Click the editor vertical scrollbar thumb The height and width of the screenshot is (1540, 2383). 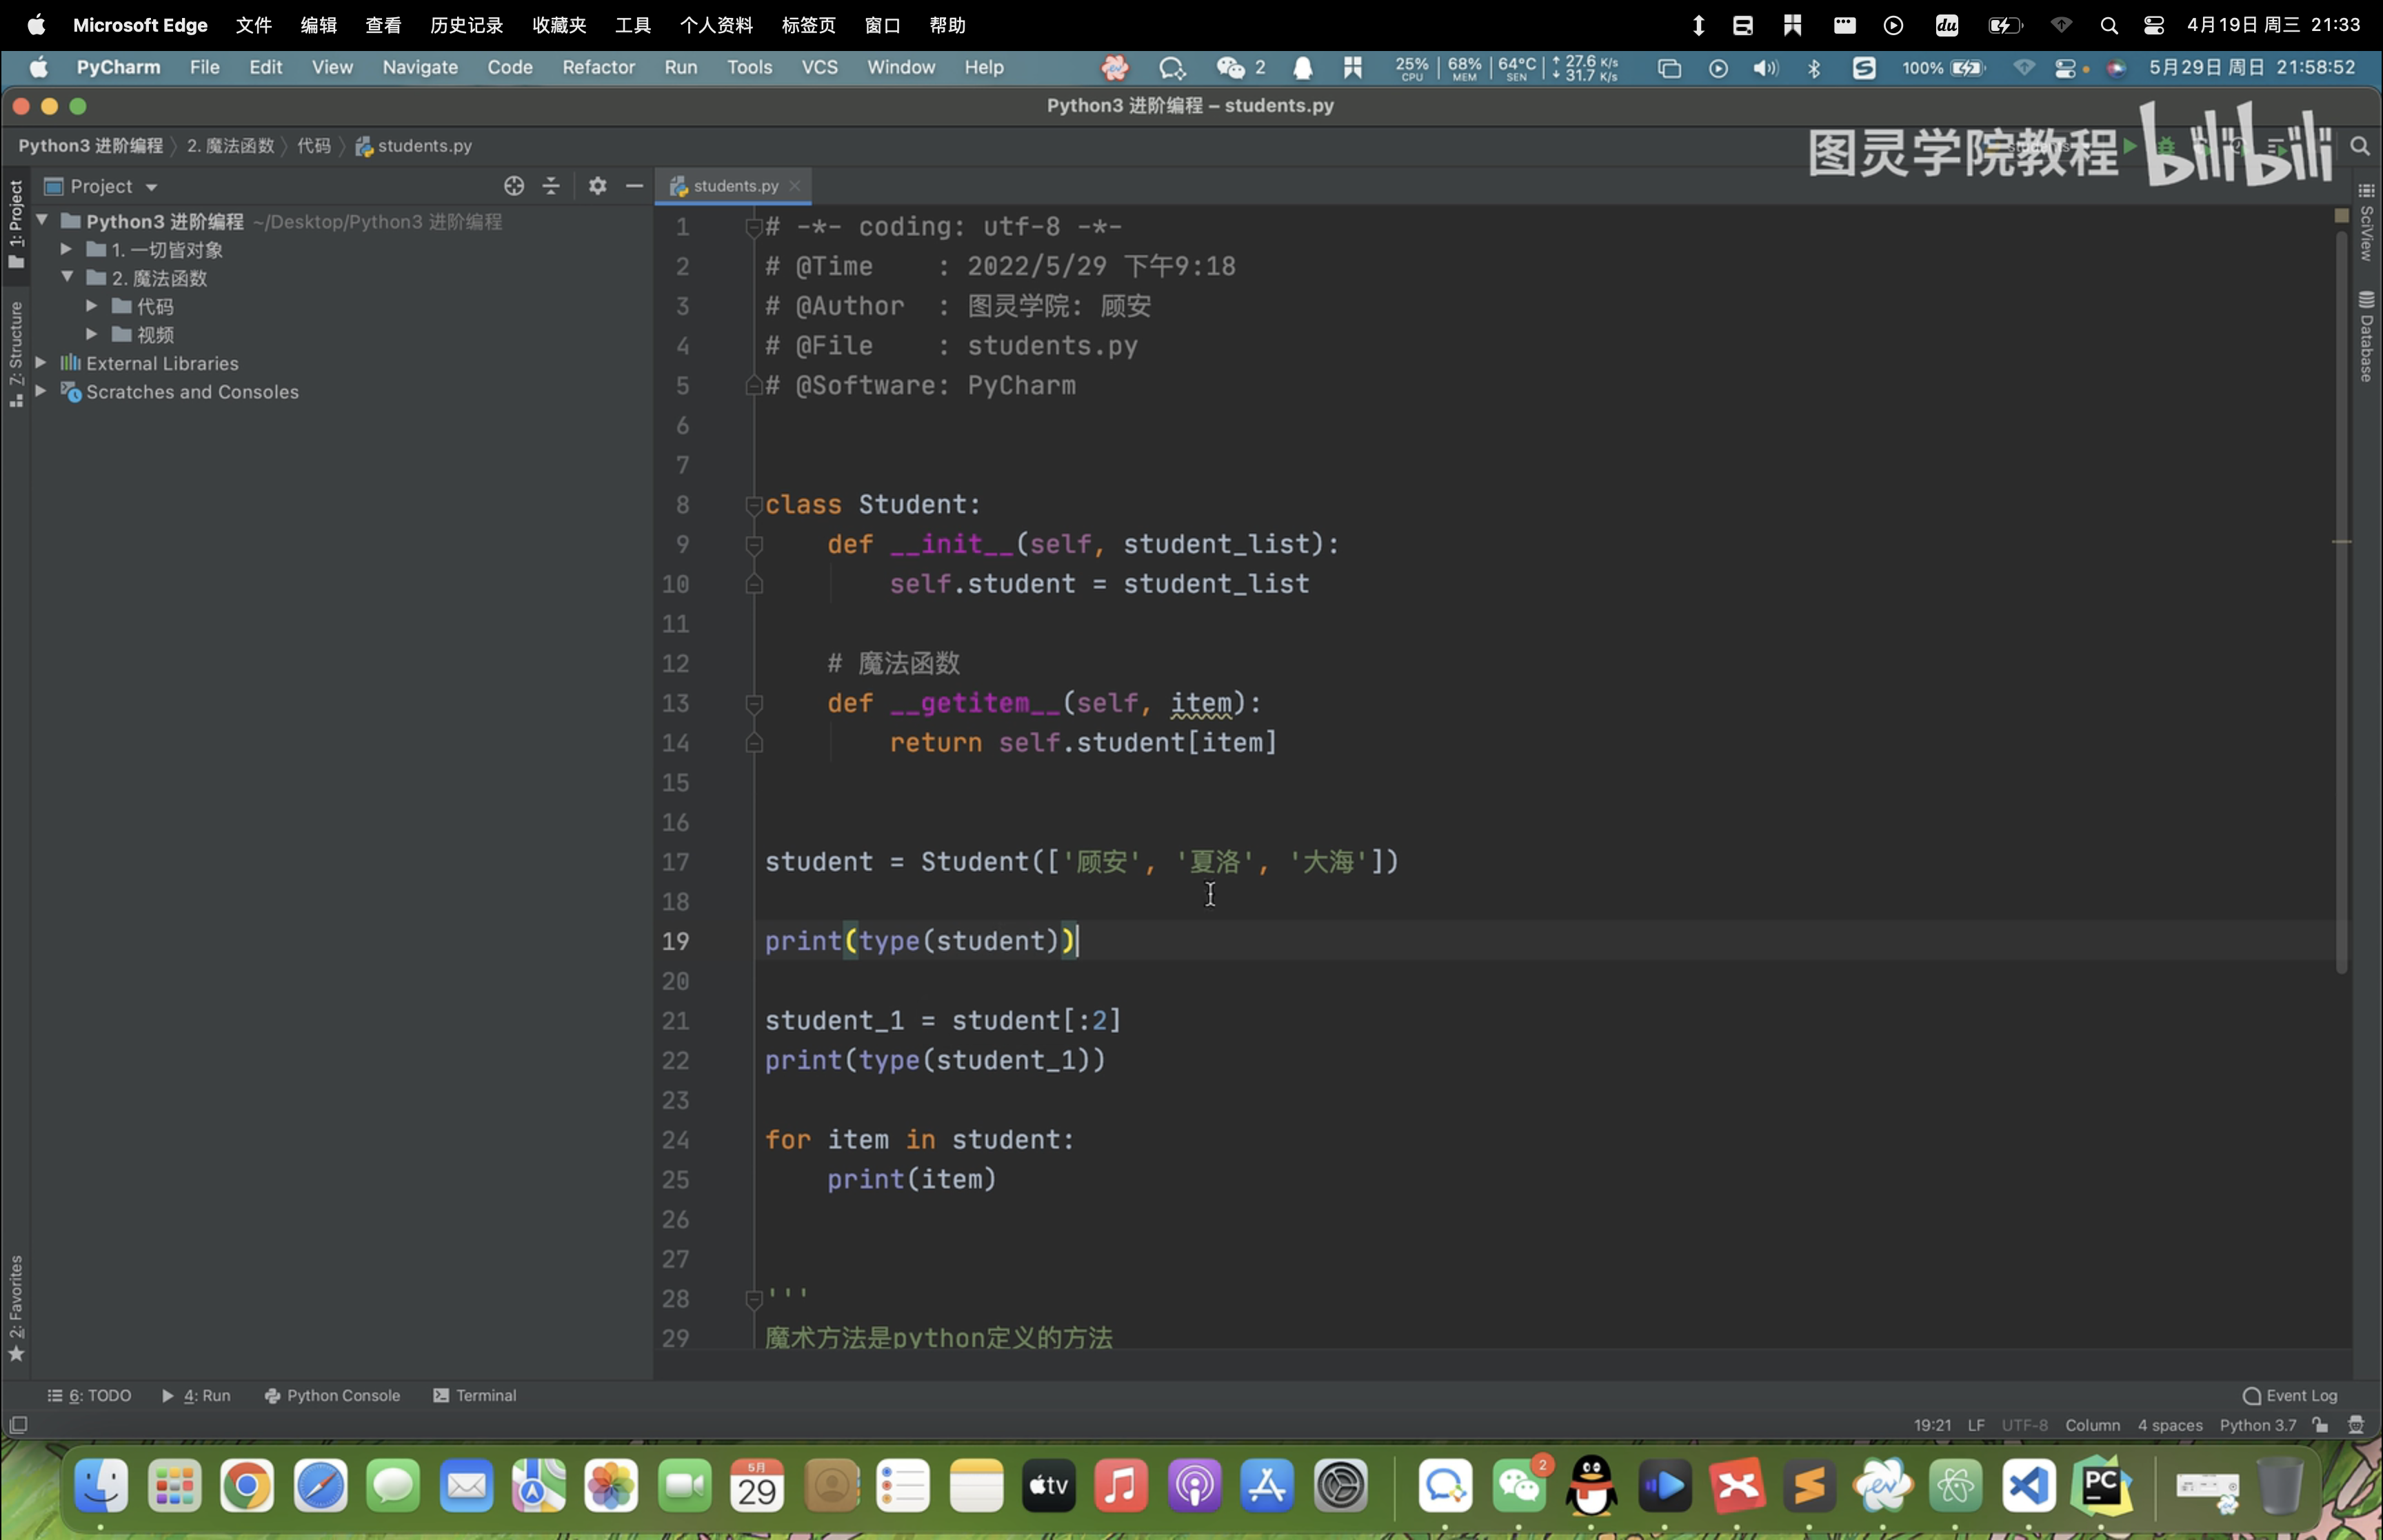2341,602
